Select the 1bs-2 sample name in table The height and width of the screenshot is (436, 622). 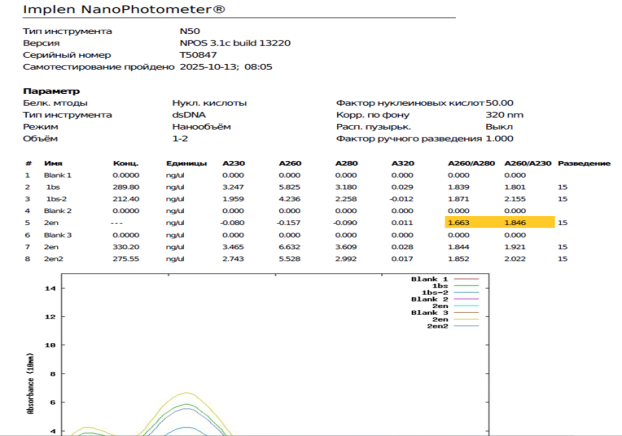click(57, 199)
